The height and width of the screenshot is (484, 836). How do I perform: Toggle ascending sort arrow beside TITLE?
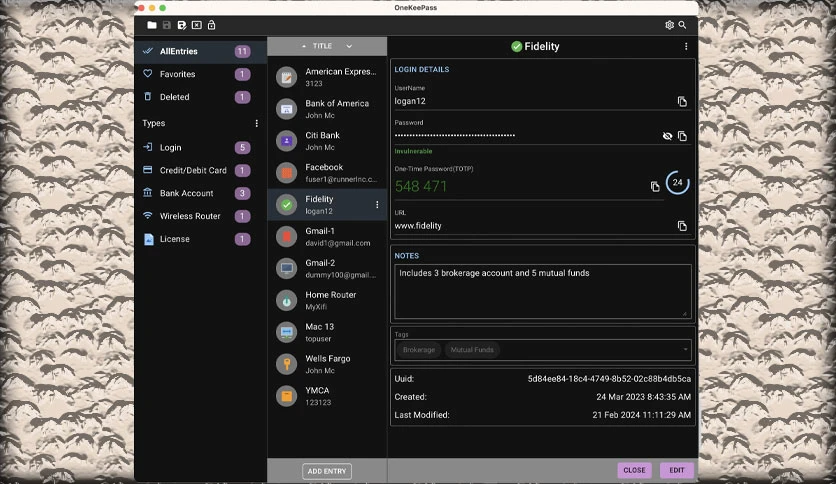click(x=304, y=46)
